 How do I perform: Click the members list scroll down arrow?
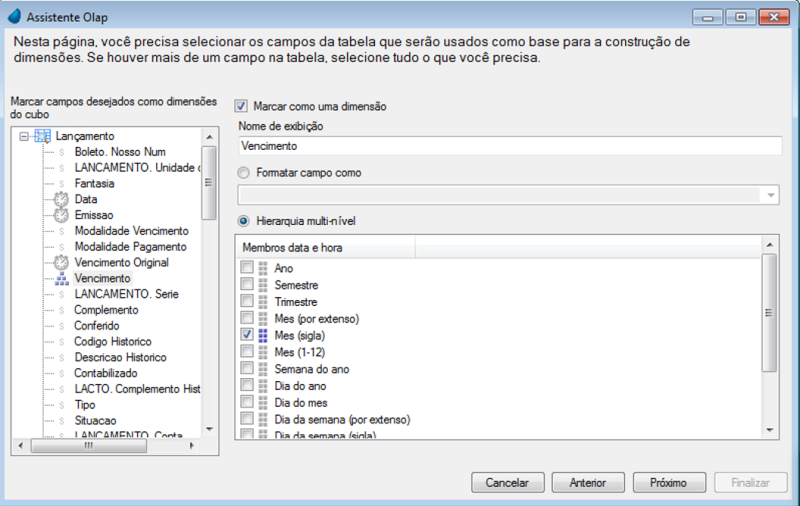[x=770, y=431]
